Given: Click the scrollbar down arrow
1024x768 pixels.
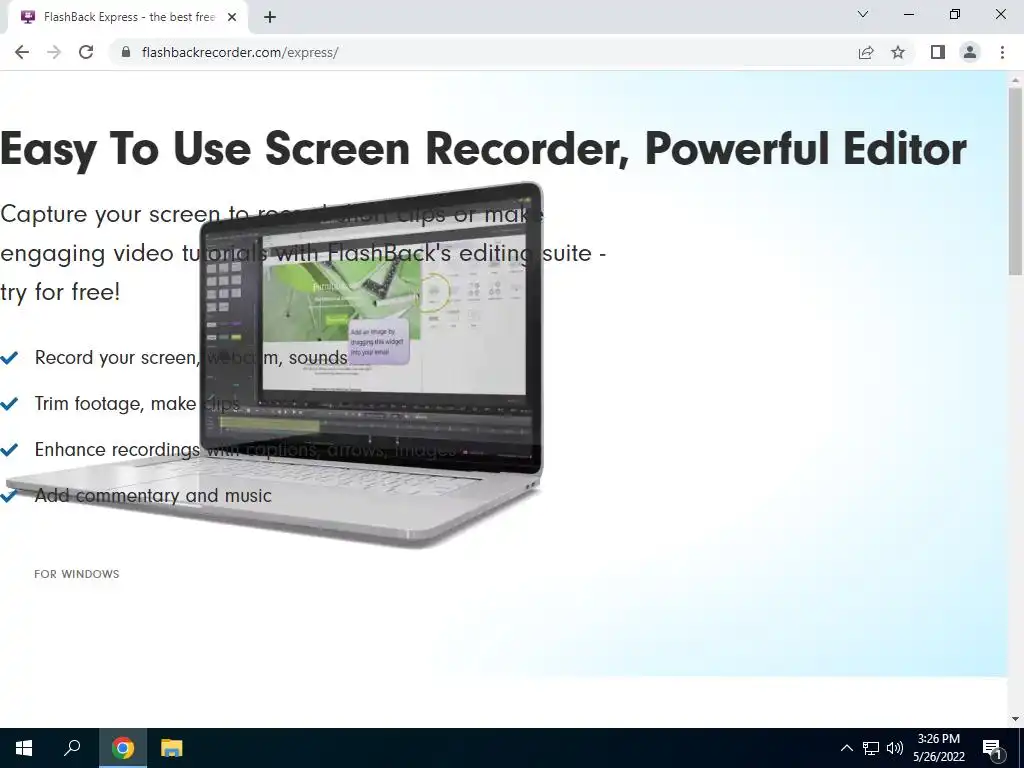Looking at the screenshot, I should coord(1015,719).
